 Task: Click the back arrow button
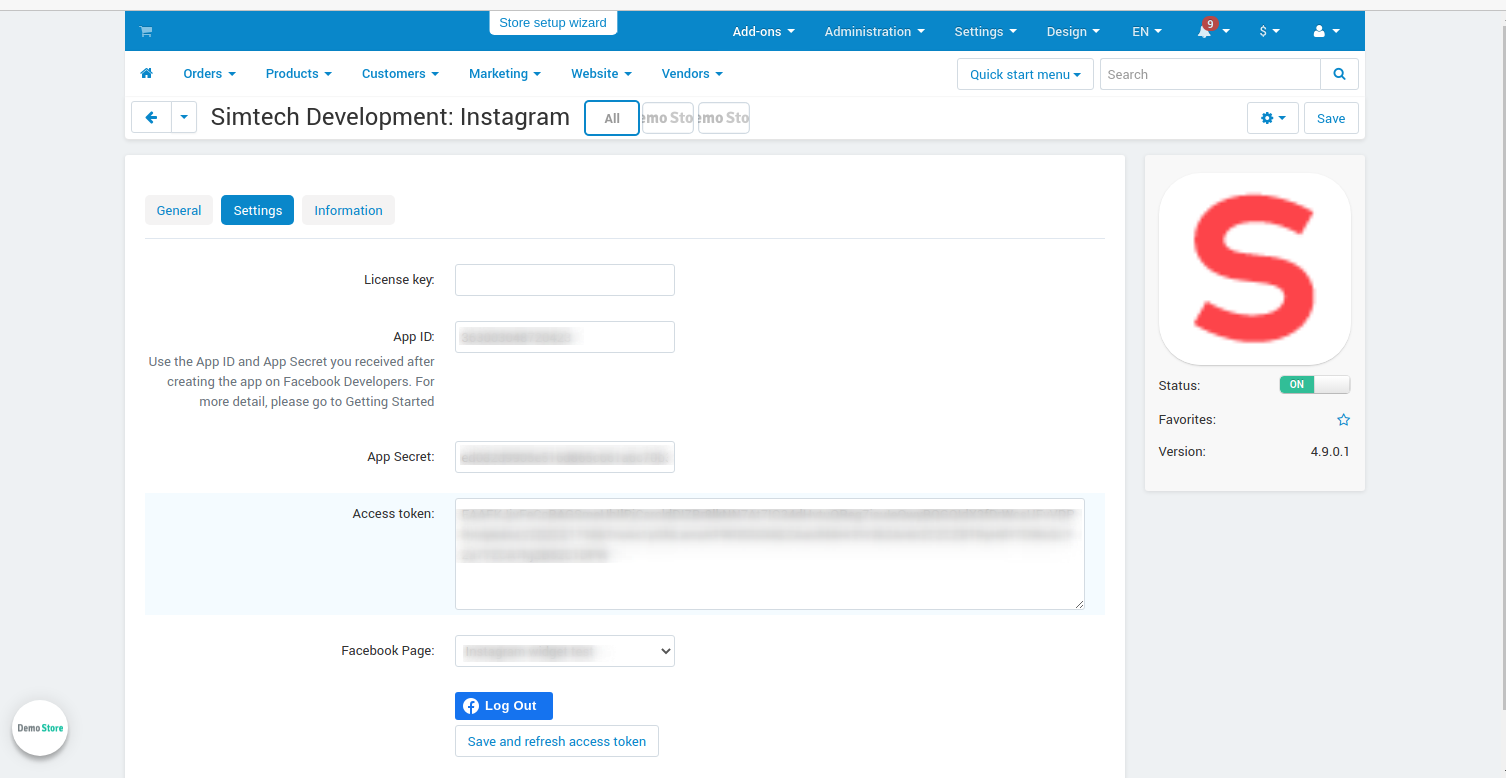click(152, 118)
